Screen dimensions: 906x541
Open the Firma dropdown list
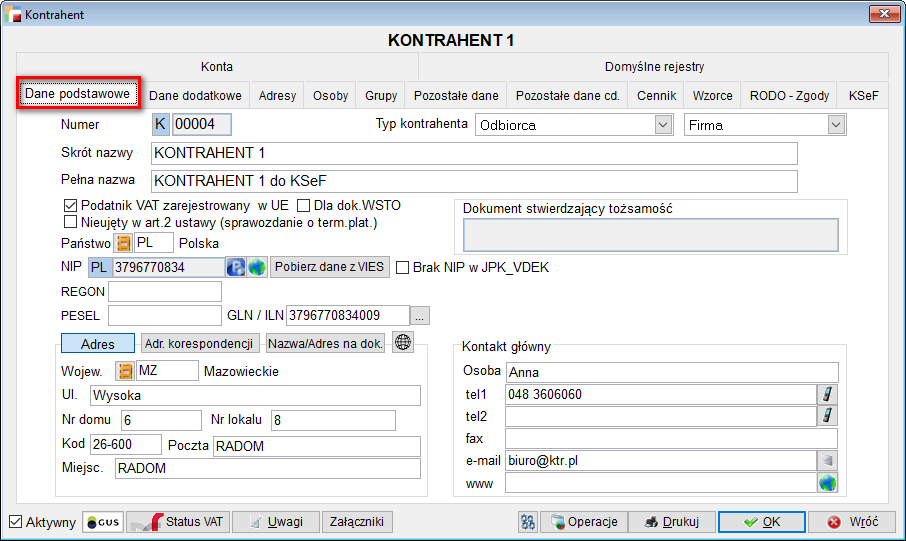point(836,125)
